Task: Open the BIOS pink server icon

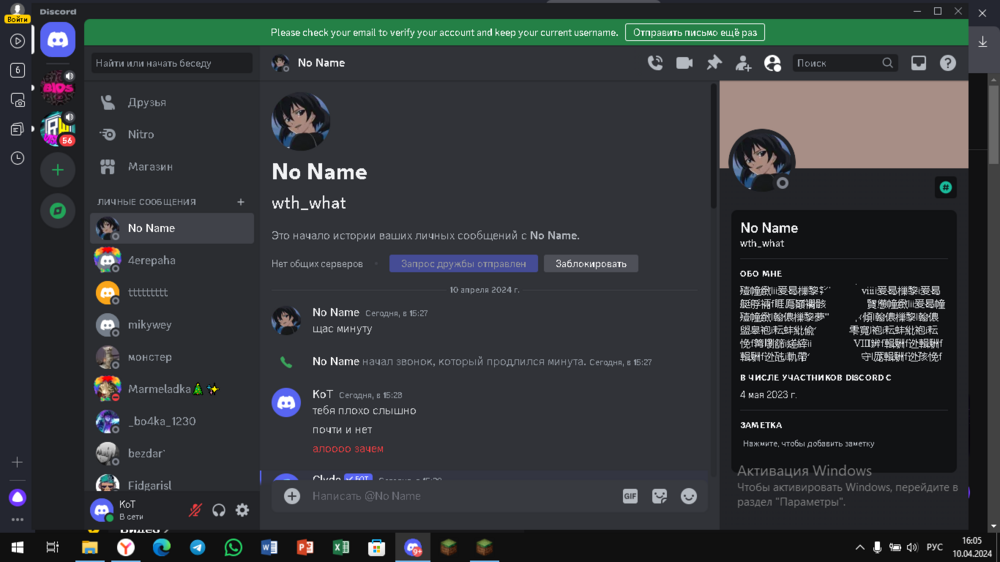Action: point(57,87)
